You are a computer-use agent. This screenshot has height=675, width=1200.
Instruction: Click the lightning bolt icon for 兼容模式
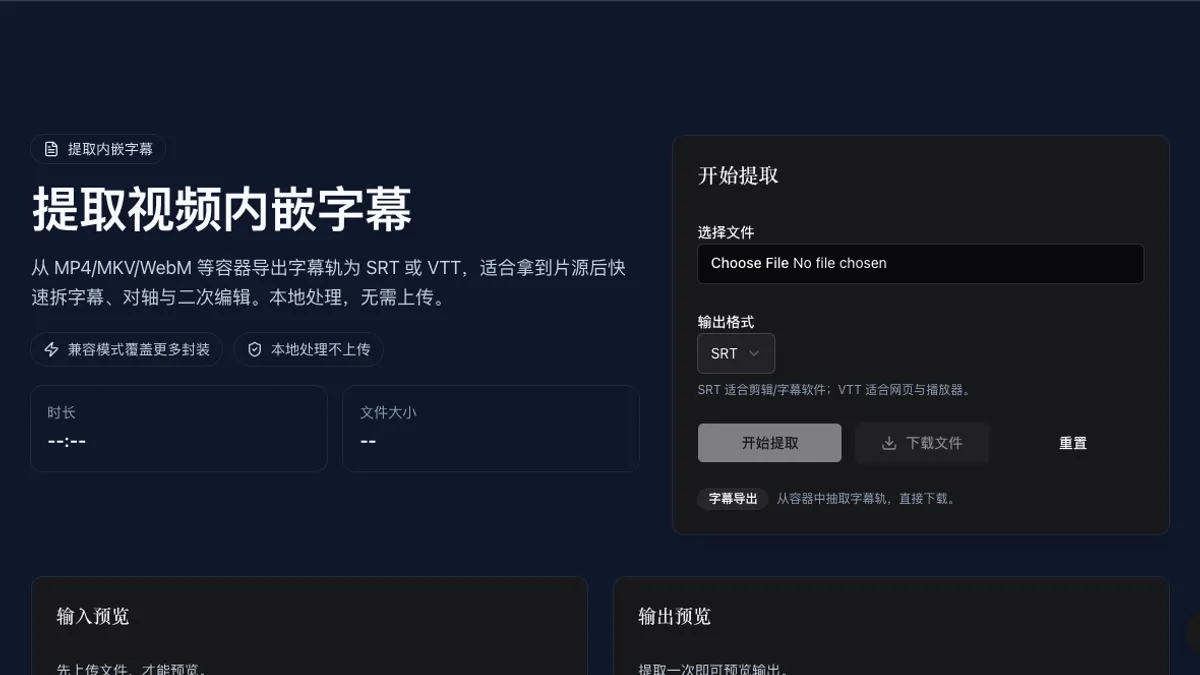tap(51, 349)
